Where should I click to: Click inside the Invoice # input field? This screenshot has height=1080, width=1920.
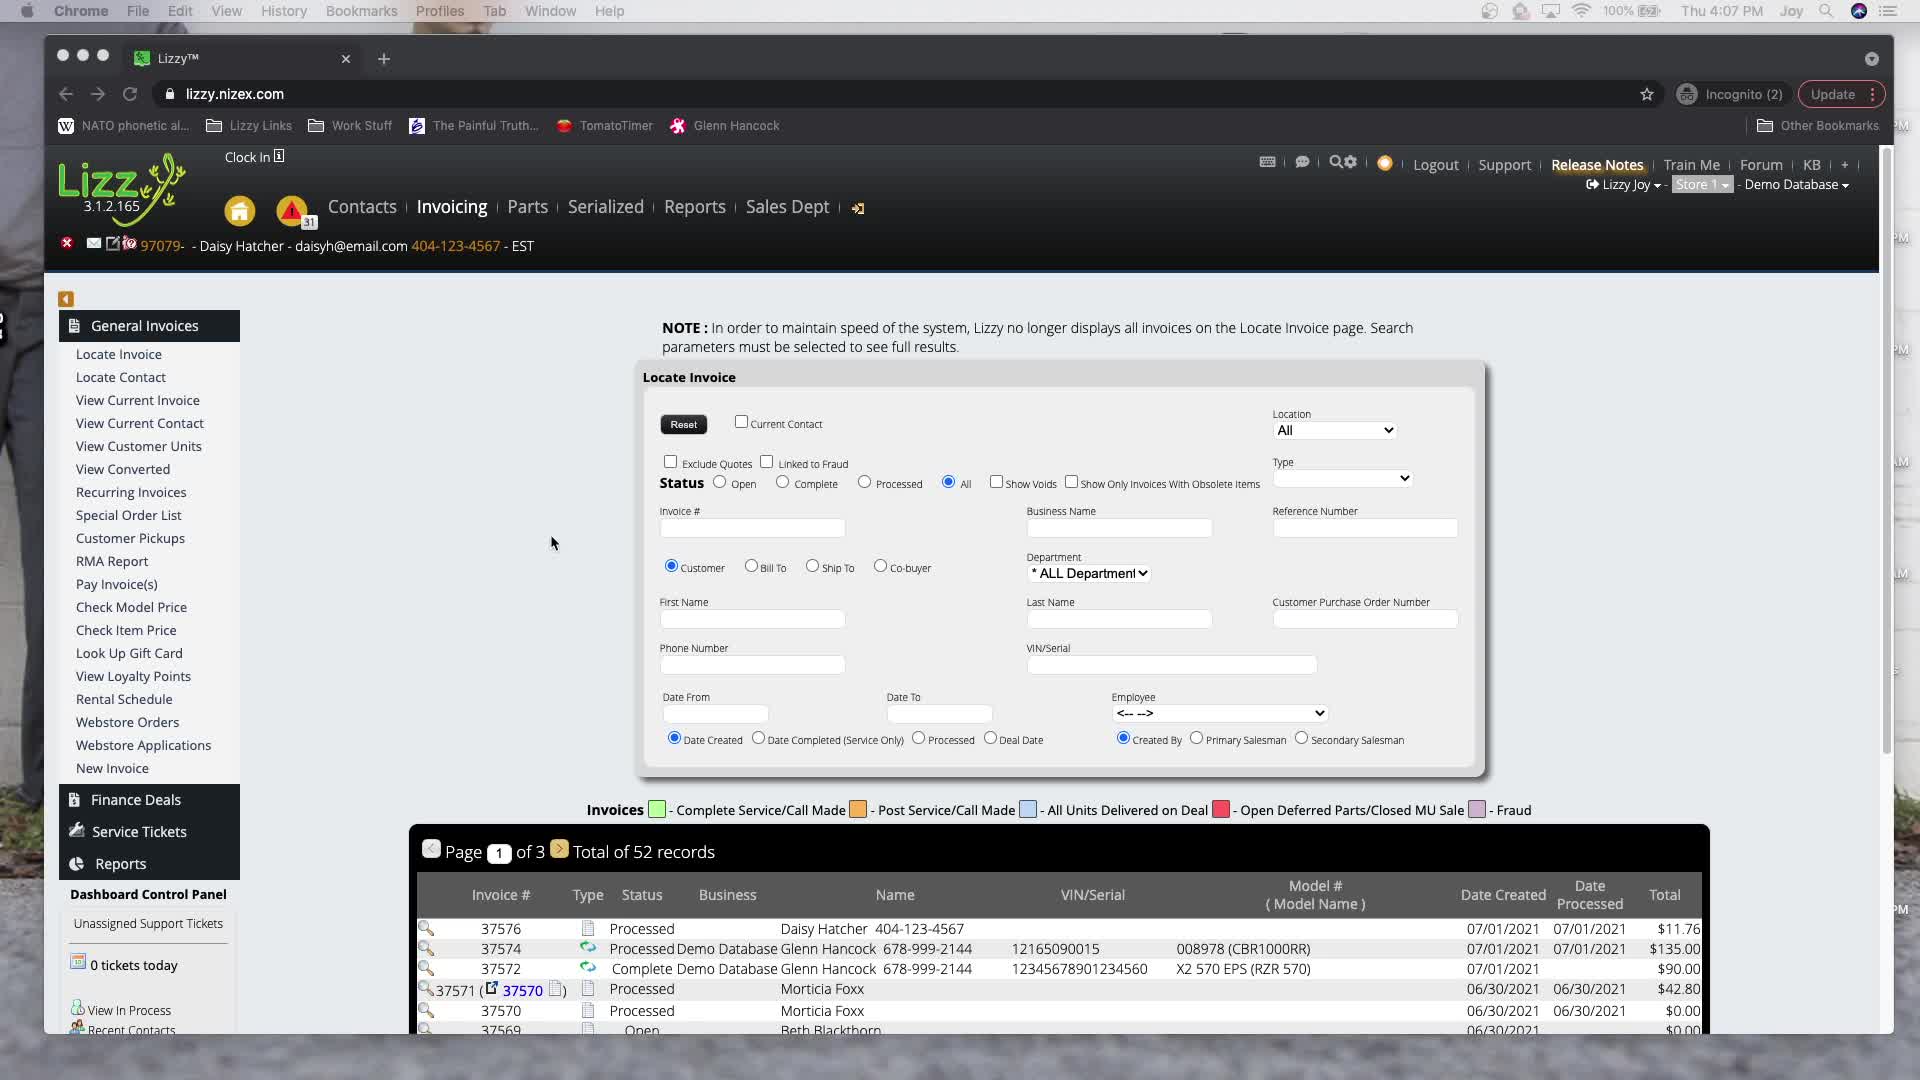tap(752, 528)
